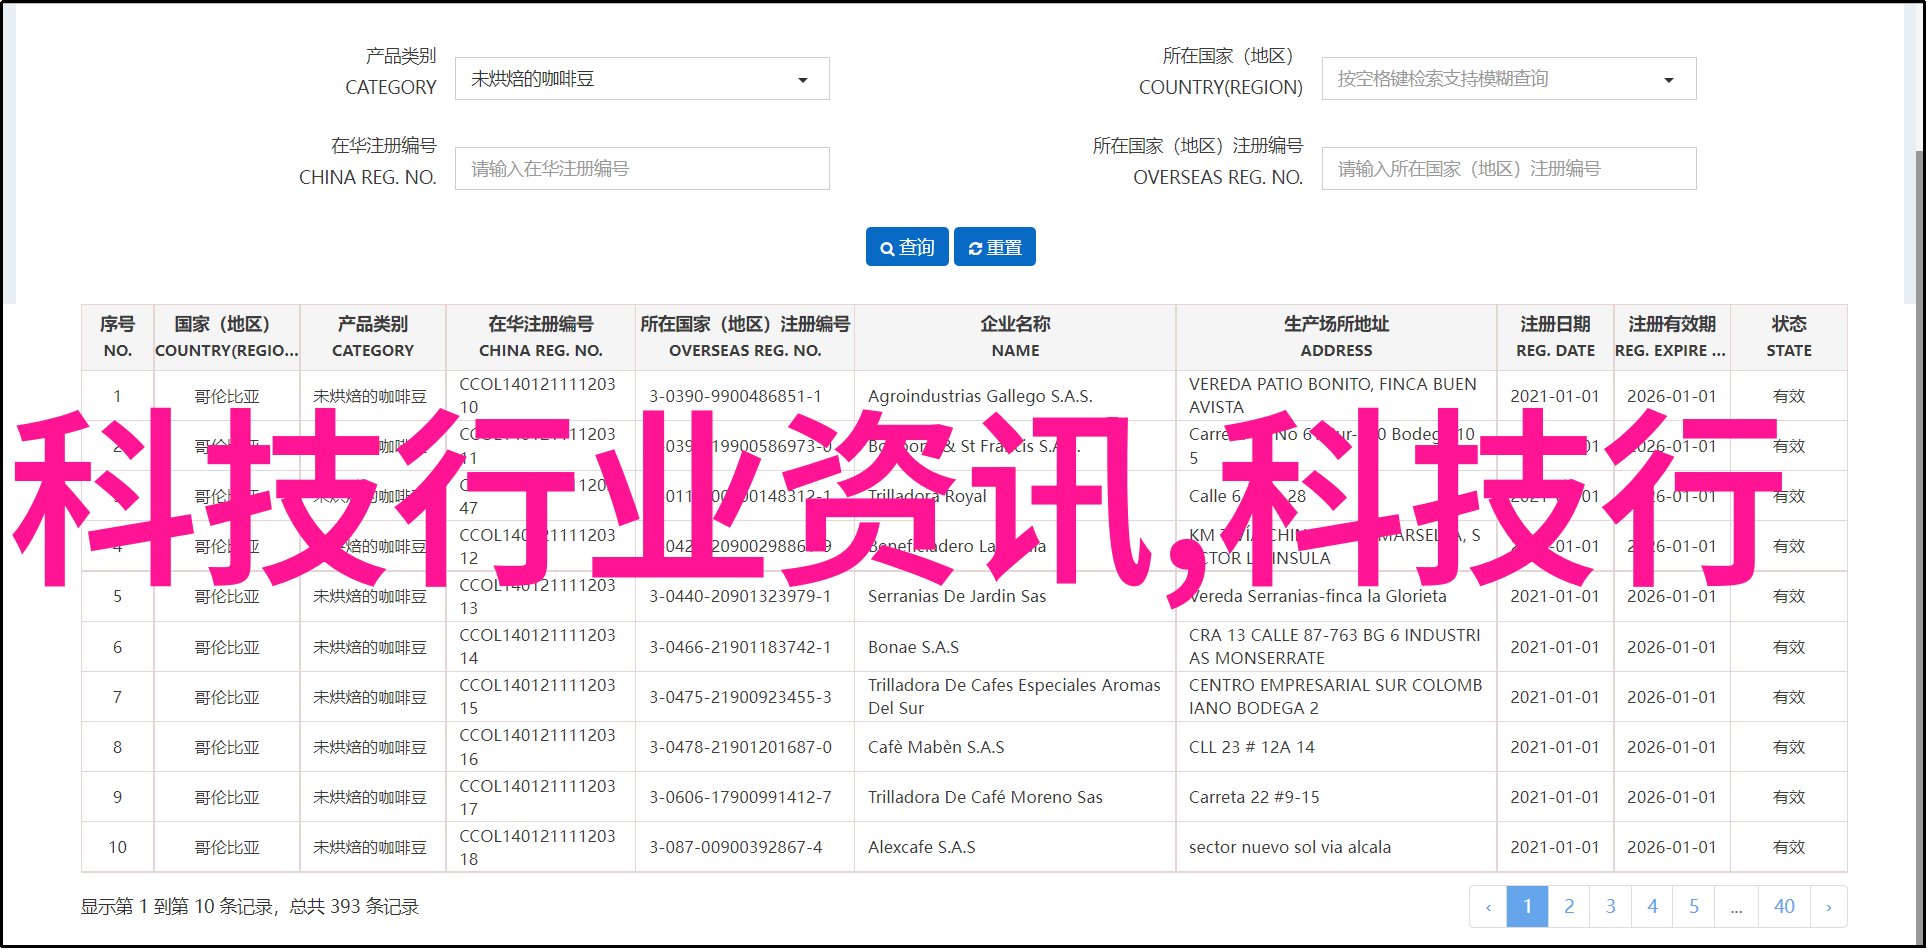Select company name Cafè Mabèn S.A.S

pyautogui.click(x=936, y=747)
